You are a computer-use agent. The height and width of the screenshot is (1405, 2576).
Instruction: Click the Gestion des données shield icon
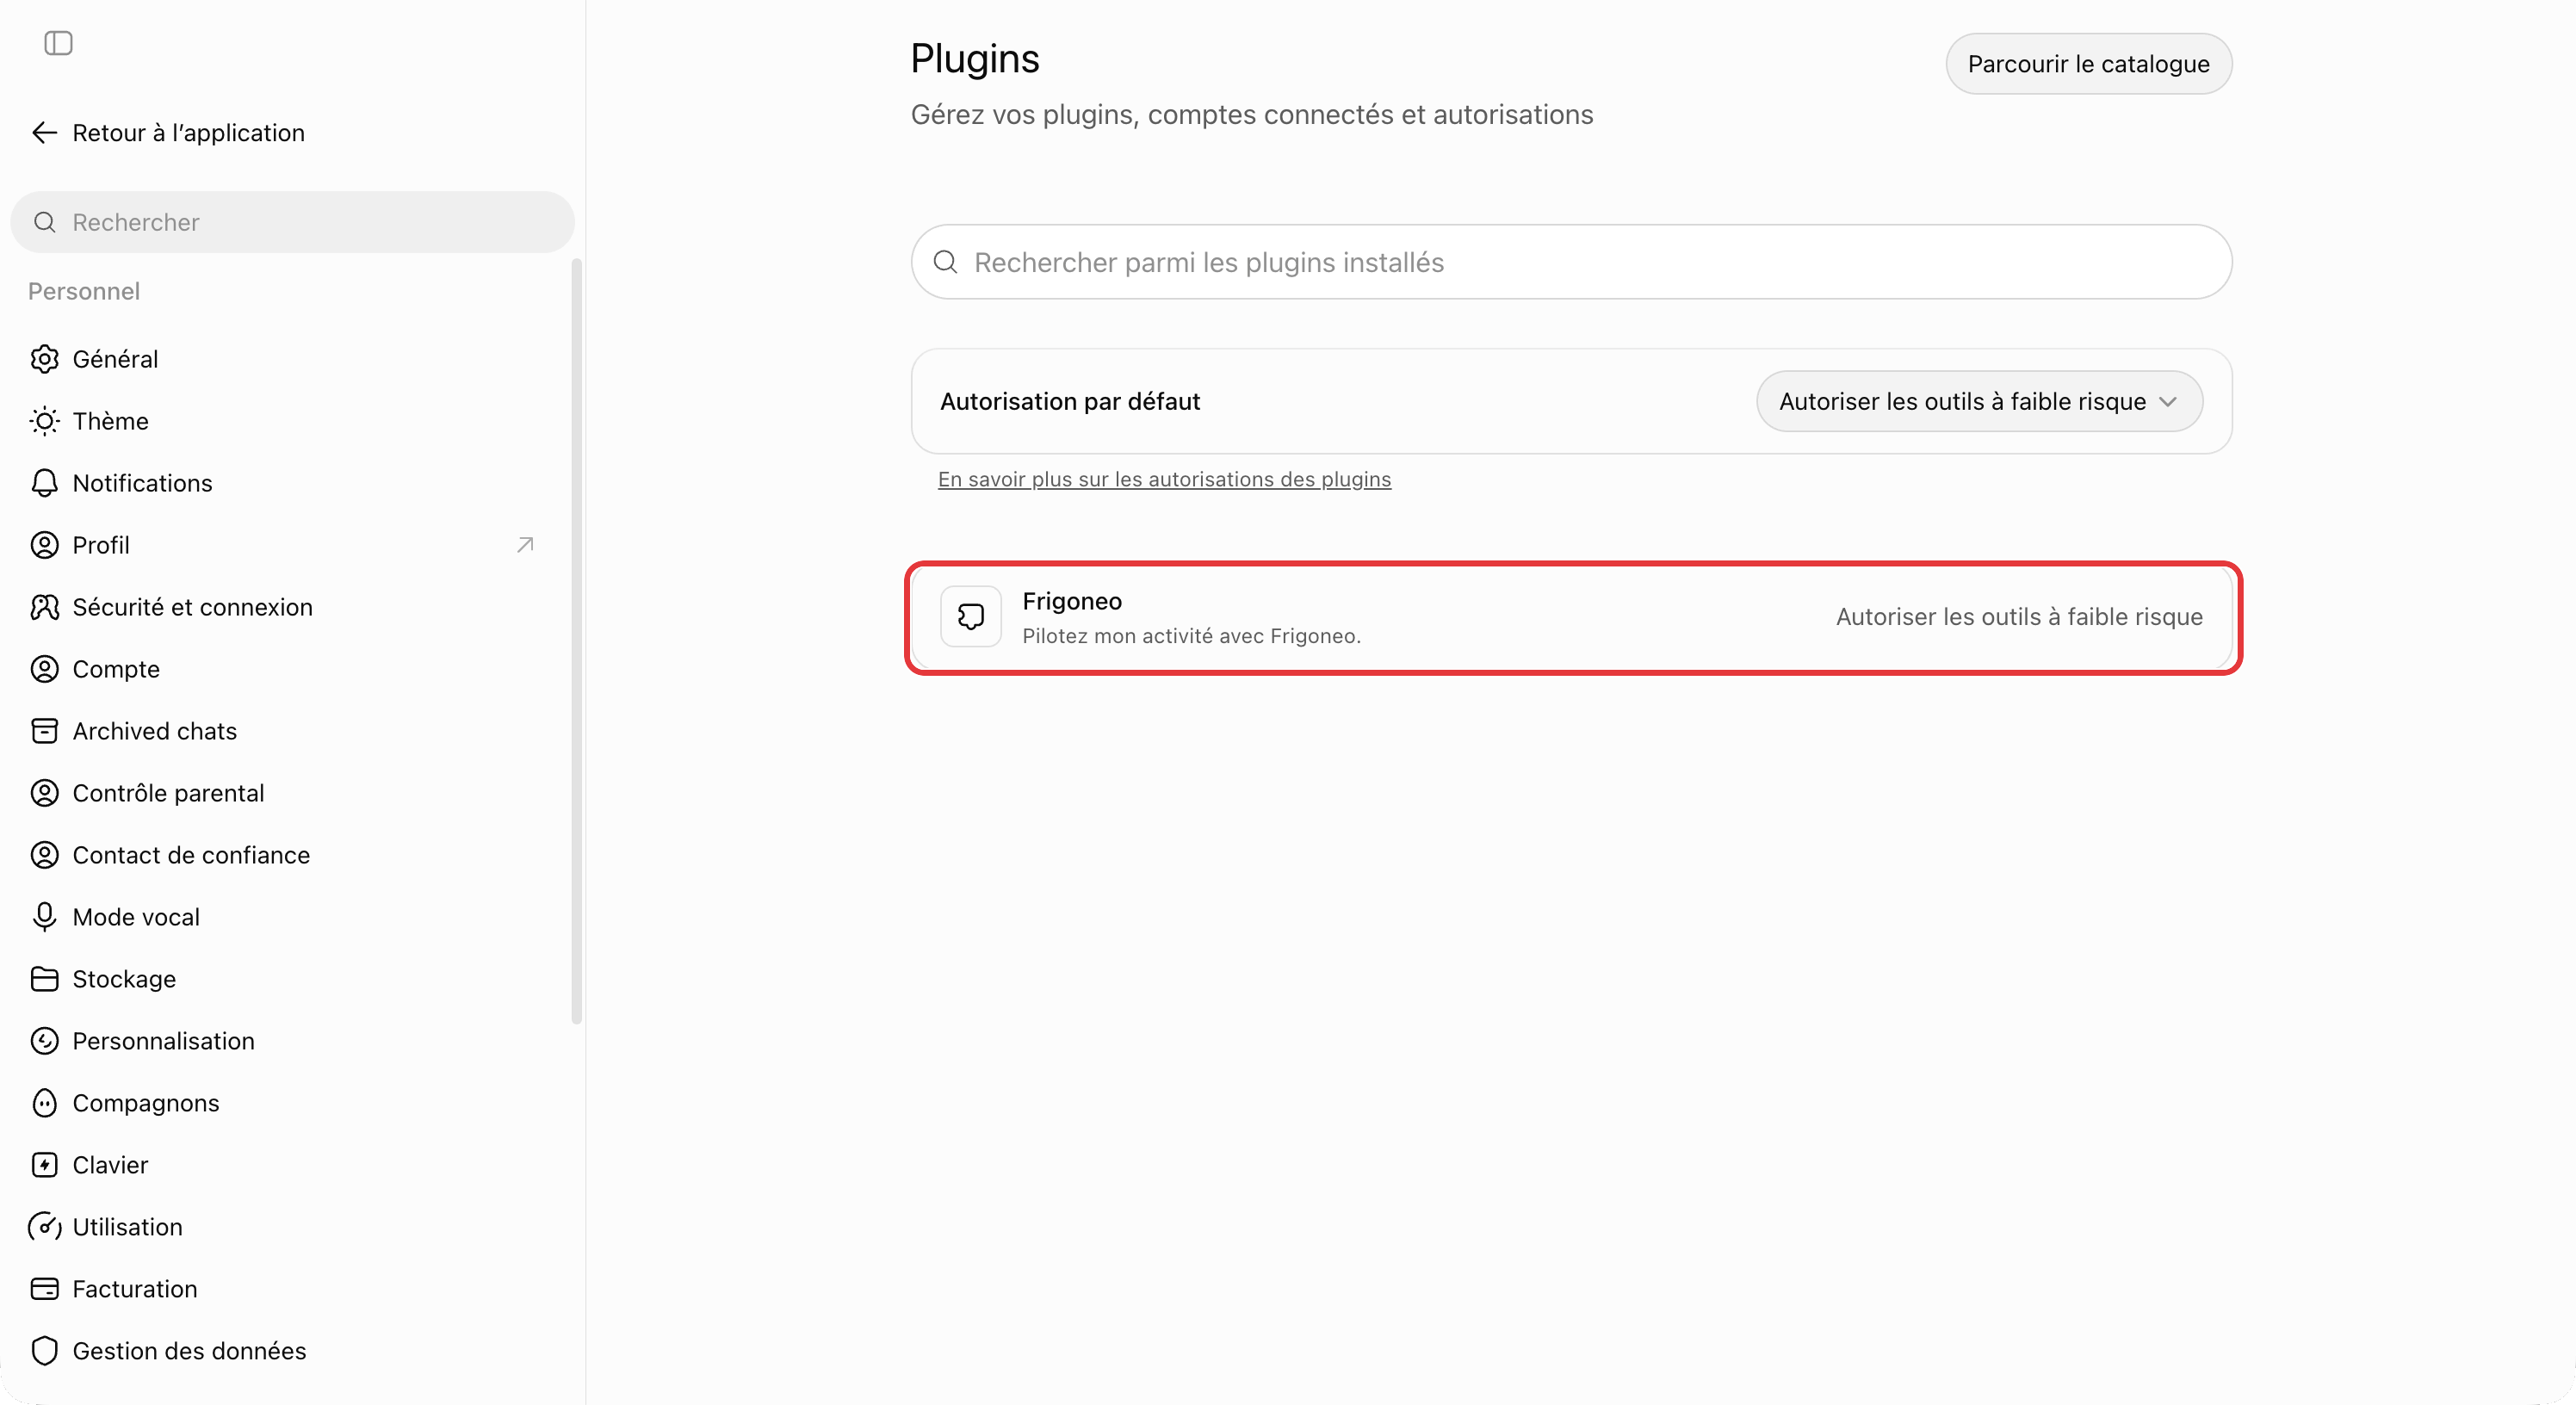pos(44,1351)
